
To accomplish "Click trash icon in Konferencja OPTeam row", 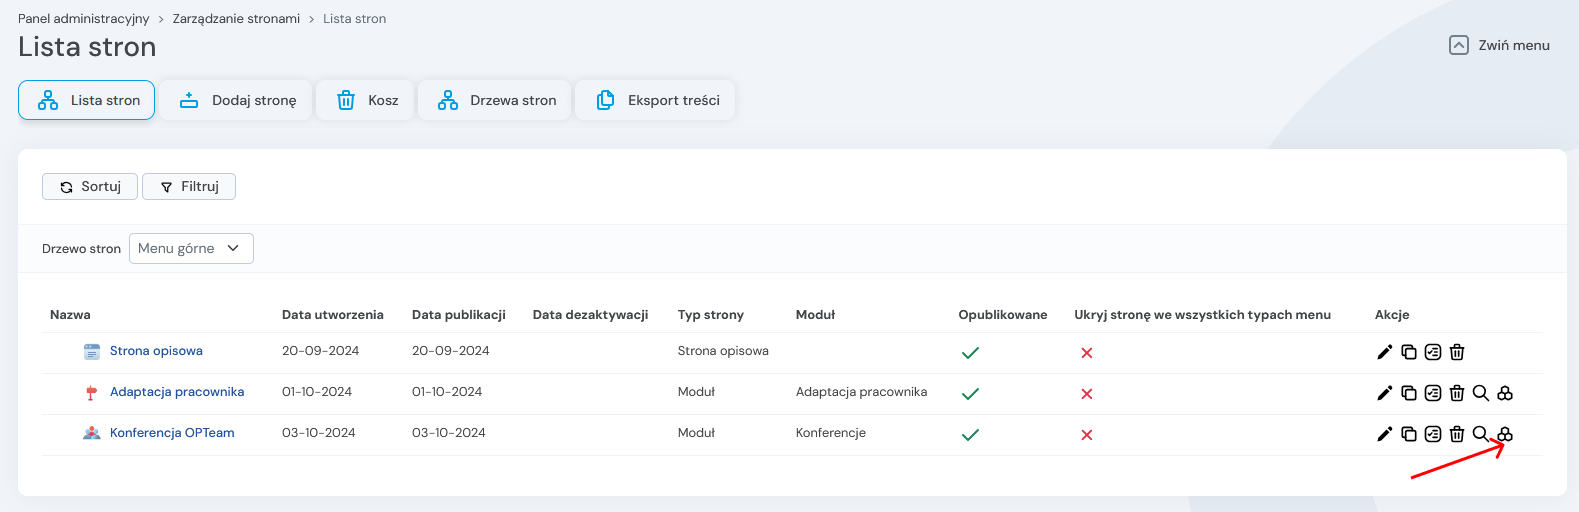I will tap(1457, 434).
